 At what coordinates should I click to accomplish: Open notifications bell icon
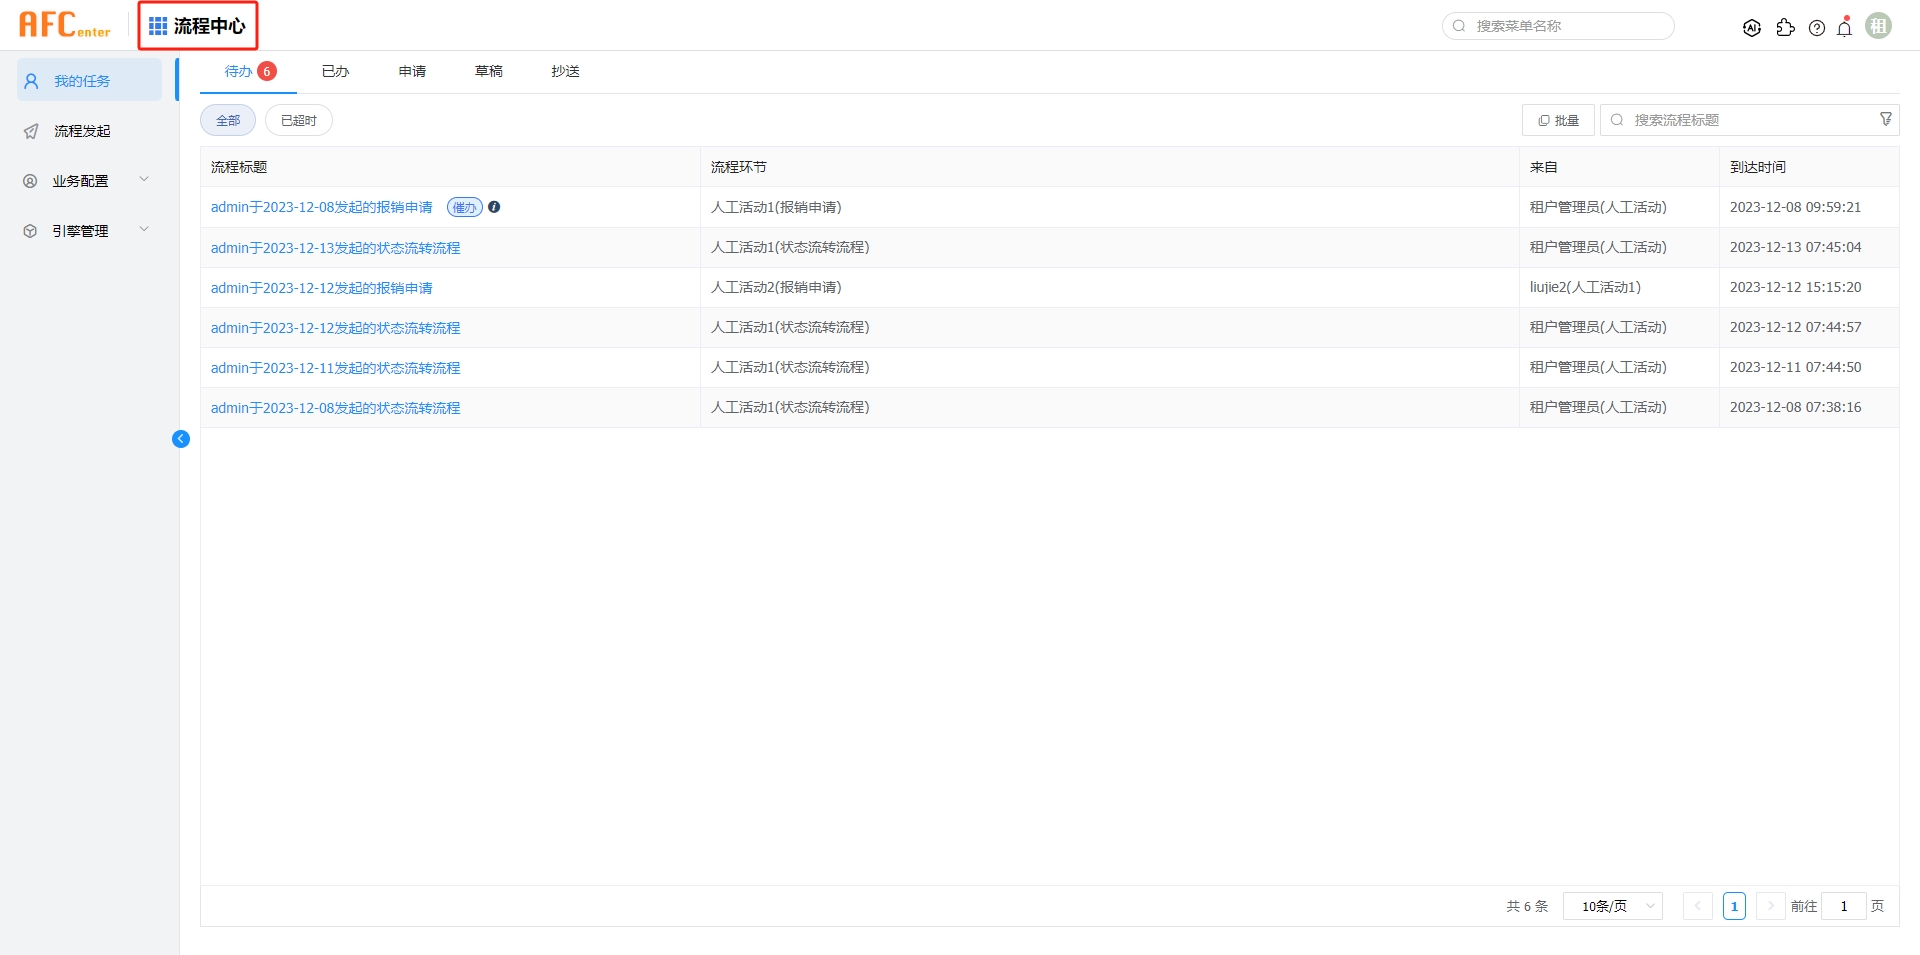(1845, 28)
